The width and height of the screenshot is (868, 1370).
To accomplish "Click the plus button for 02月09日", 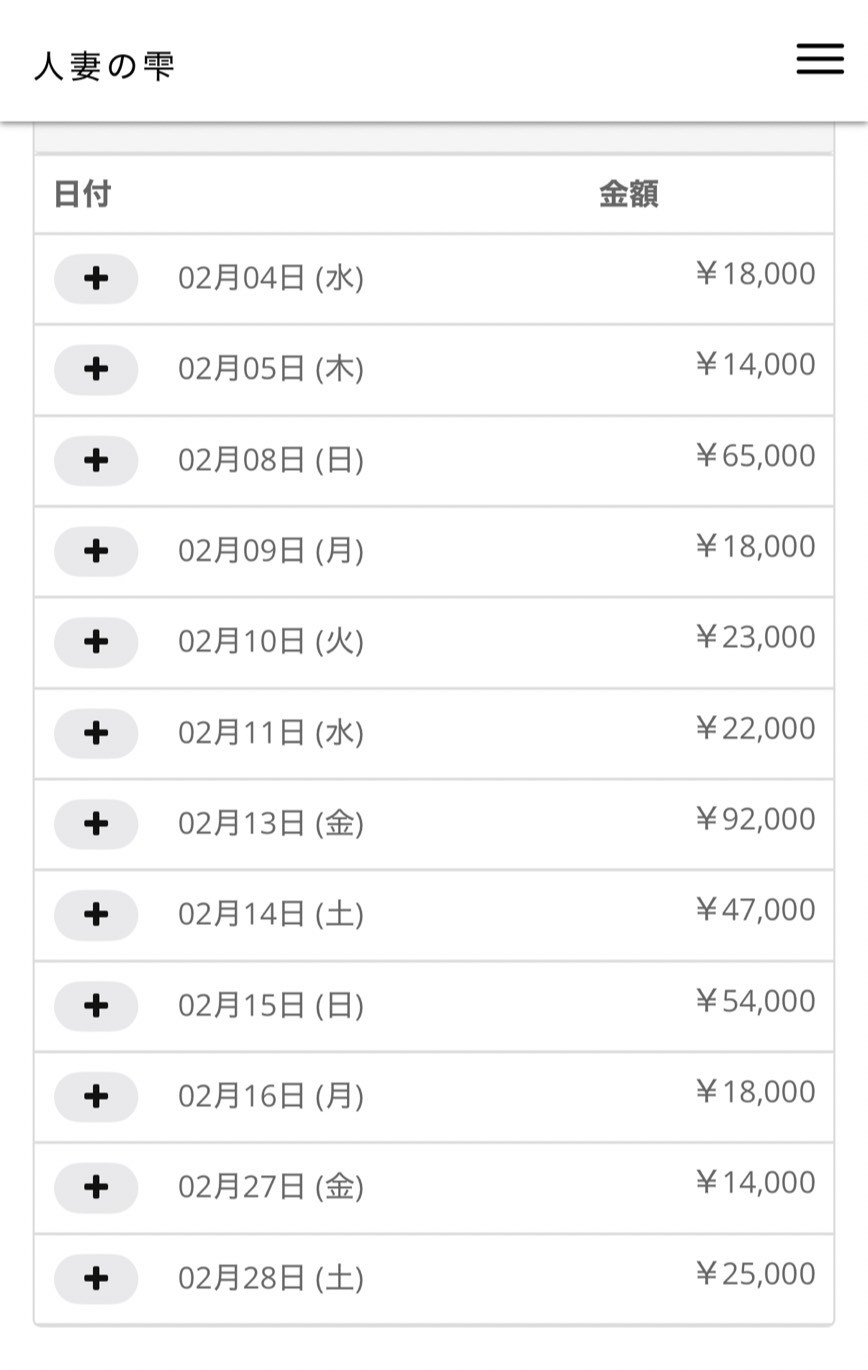I will click(x=96, y=552).
